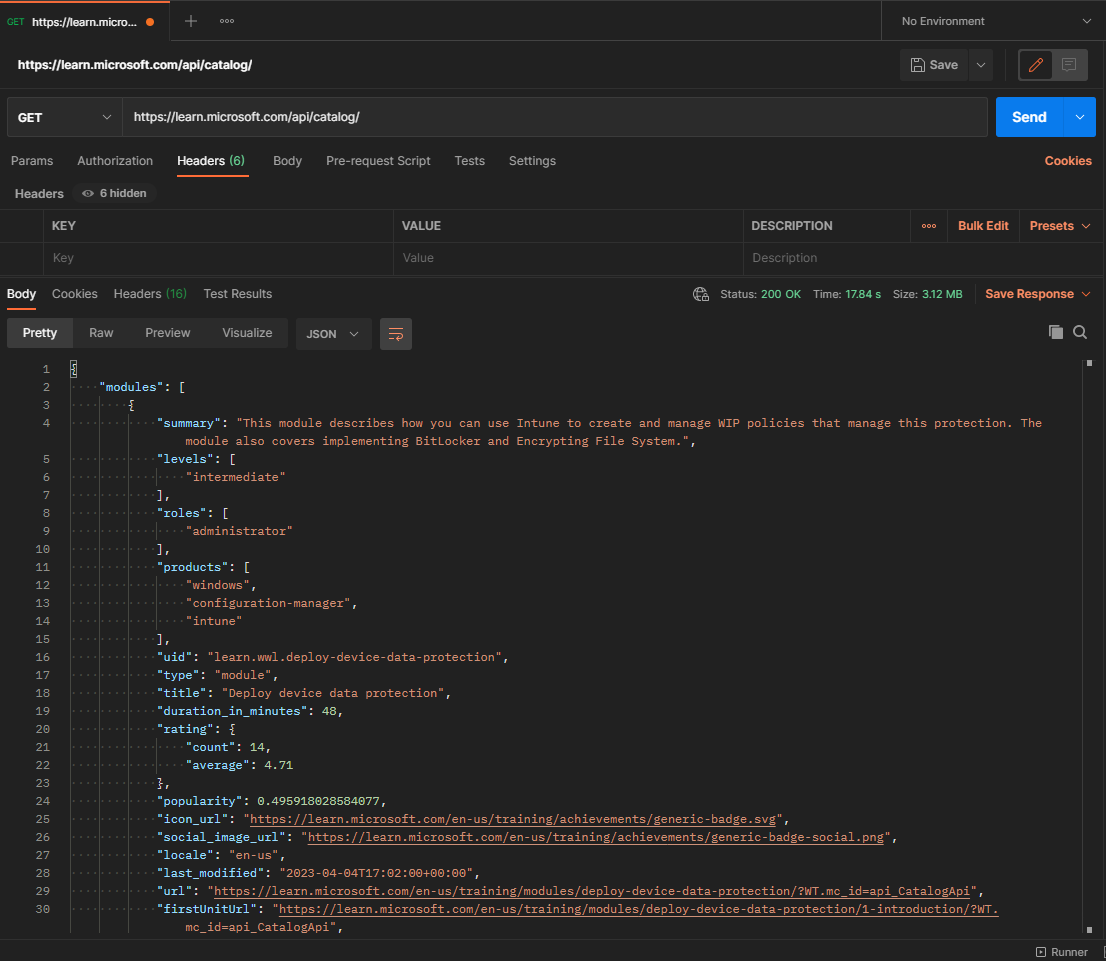Open the Runner in the status bar
The width and height of the screenshot is (1106, 961).
point(1062,952)
